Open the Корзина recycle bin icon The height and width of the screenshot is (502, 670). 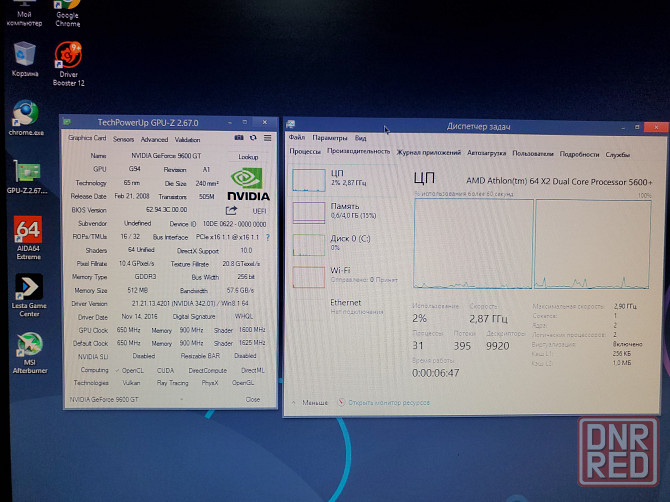[x=25, y=59]
